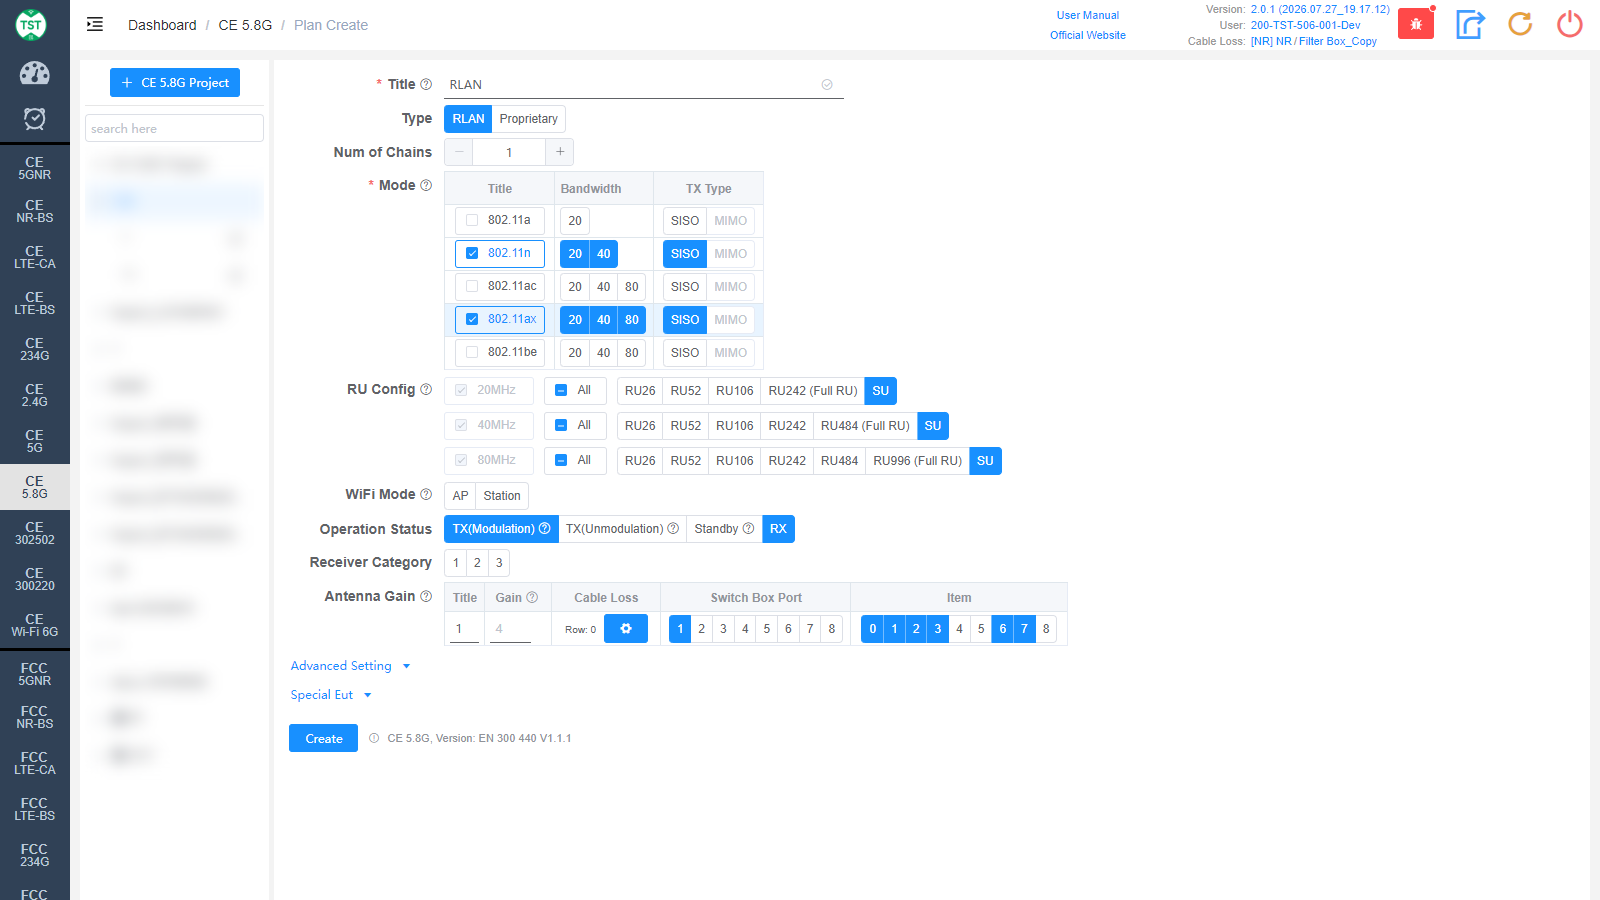The width and height of the screenshot is (1600, 900).
Task: Click the sidebar search here field
Action: pos(175,128)
